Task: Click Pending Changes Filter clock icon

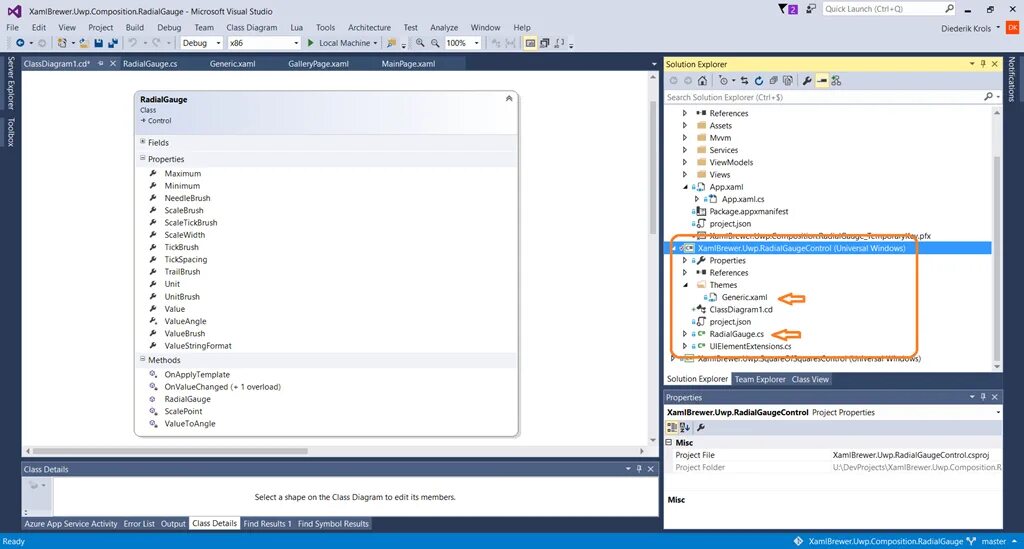Action: pos(723,81)
